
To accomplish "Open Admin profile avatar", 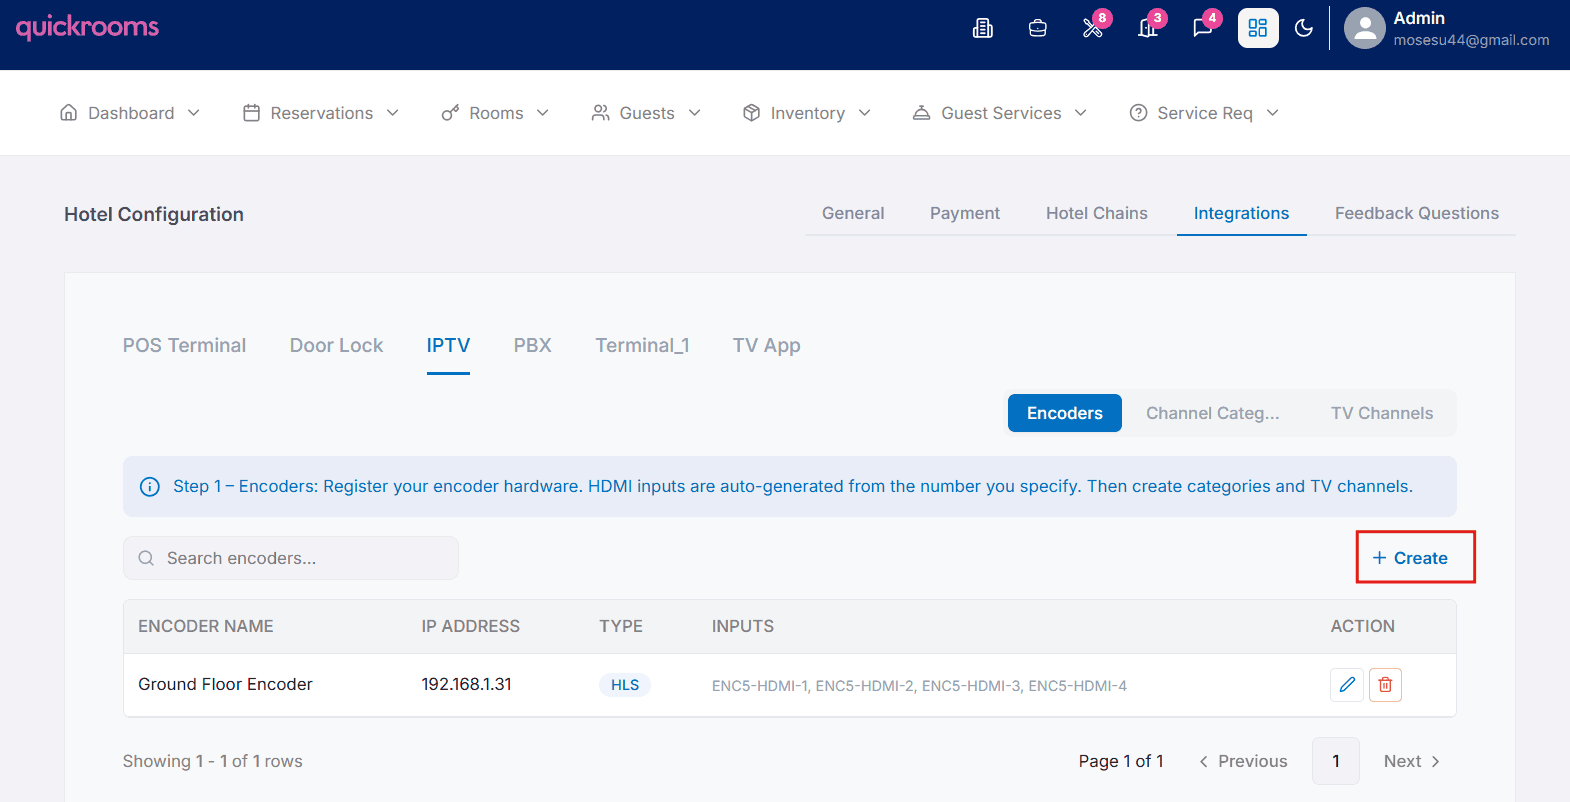I will (x=1365, y=28).
